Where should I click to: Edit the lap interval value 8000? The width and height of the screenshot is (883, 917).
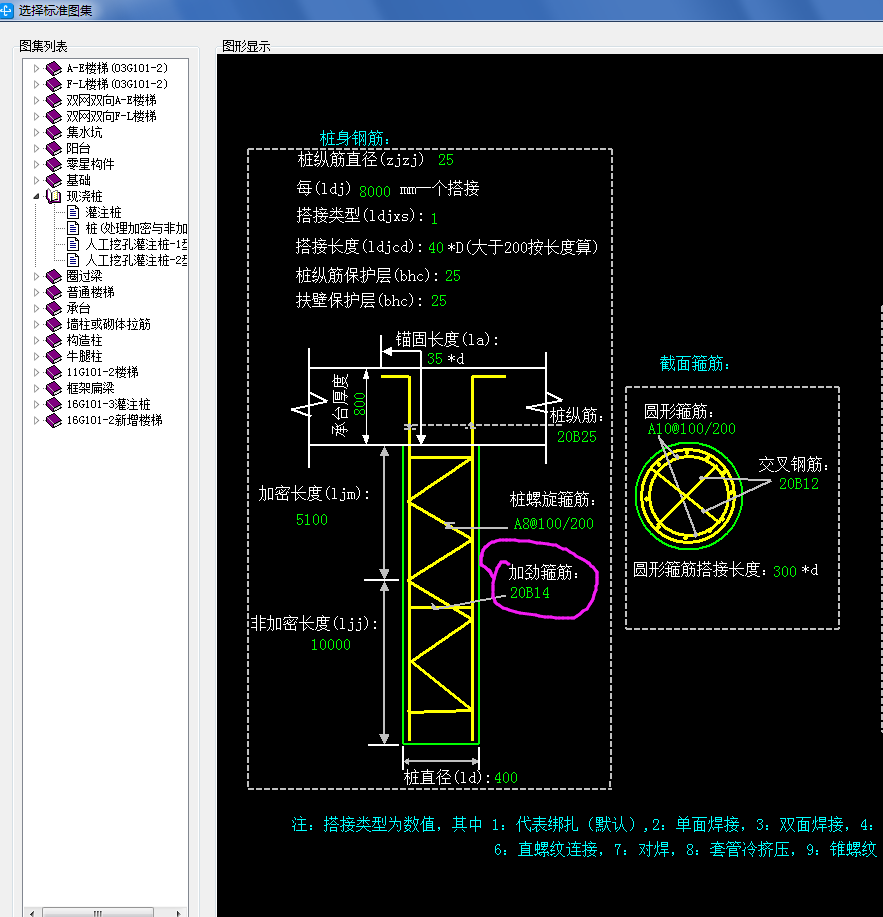375,191
